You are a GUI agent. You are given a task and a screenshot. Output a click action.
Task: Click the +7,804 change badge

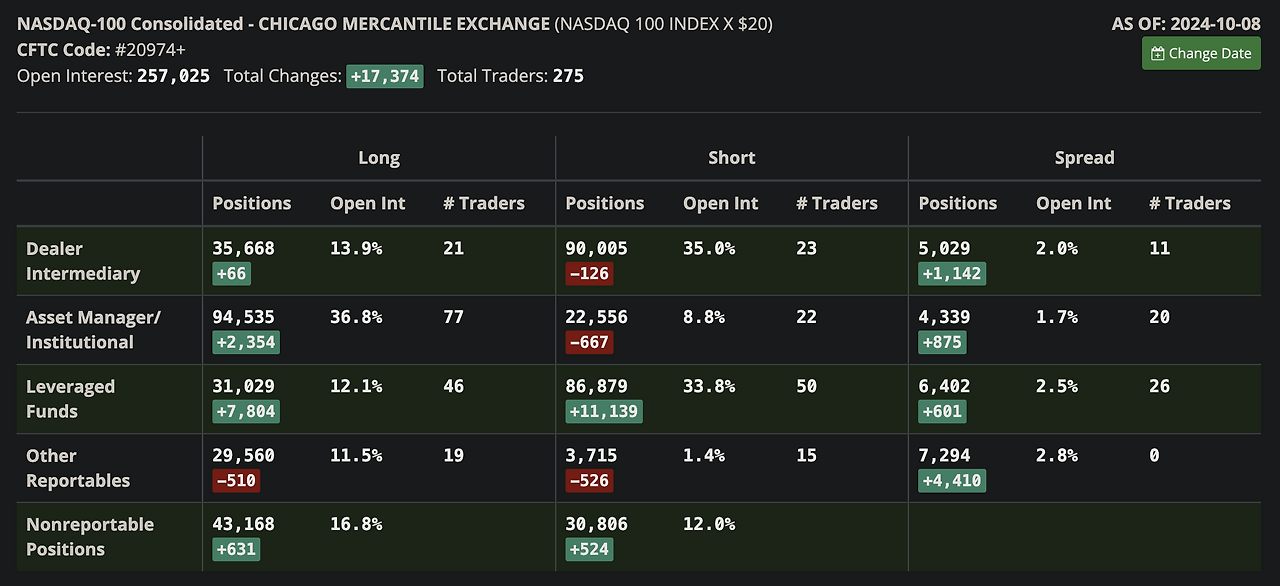pyautogui.click(x=246, y=411)
